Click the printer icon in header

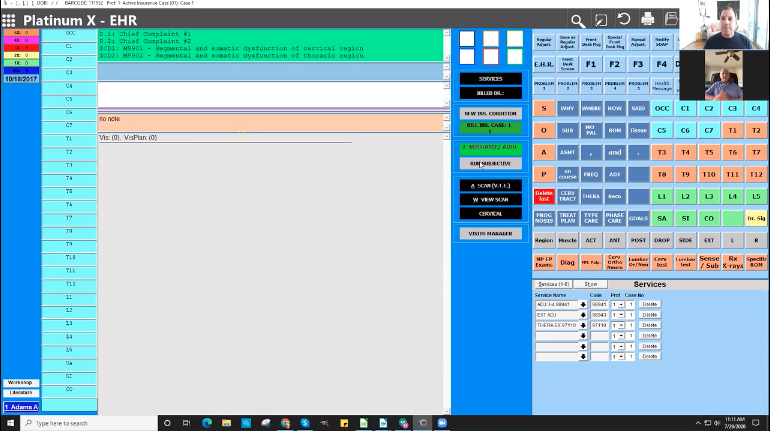[x=647, y=19]
